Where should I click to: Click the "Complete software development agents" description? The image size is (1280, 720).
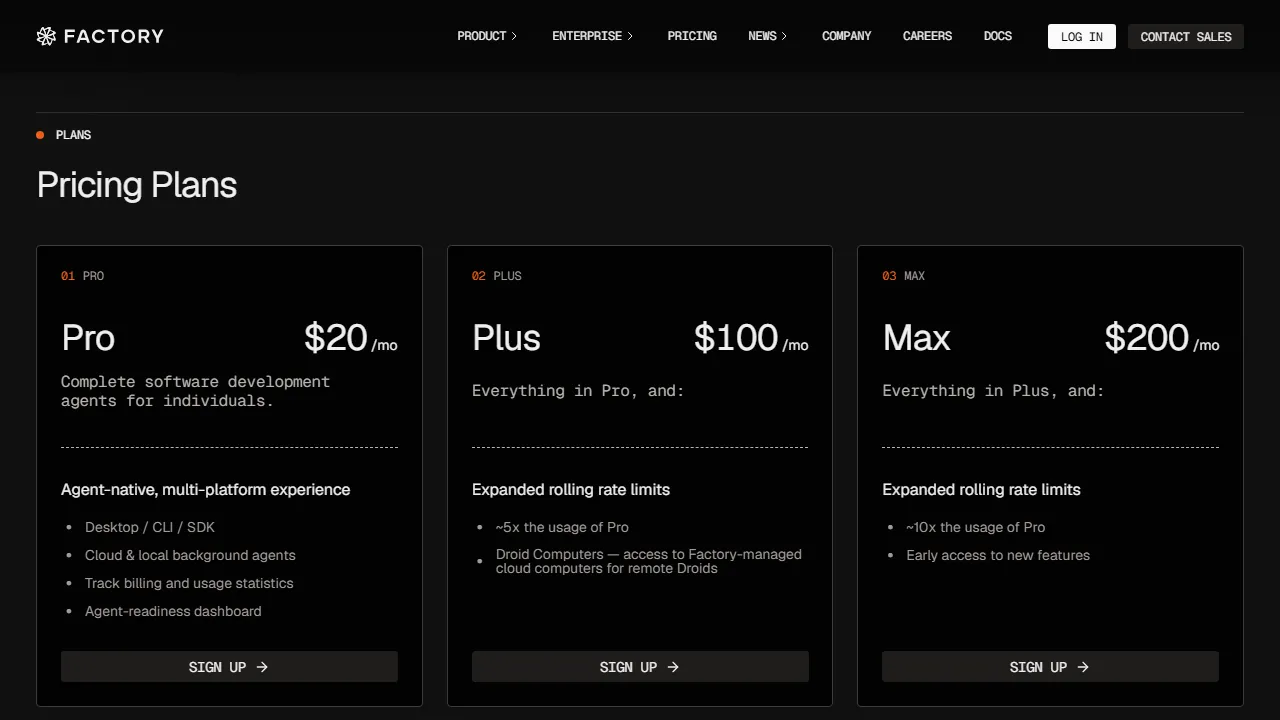click(195, 391)
